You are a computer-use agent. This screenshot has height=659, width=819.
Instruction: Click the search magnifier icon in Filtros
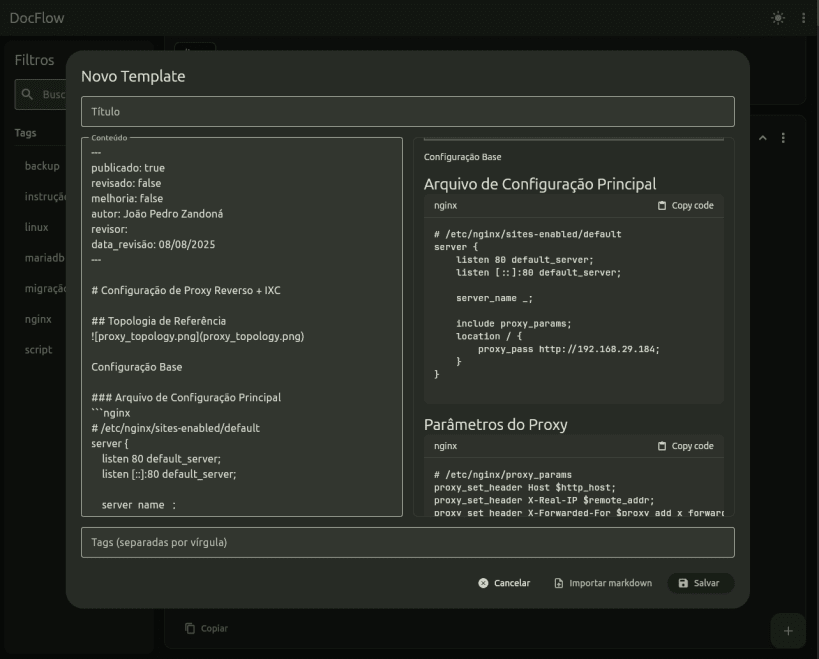27,94
